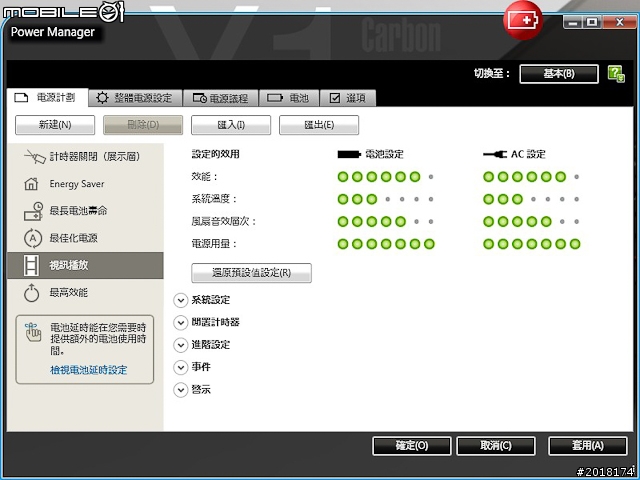640x480 pixels.
Task: Click the 匯入(I) button
Action: point(231,124)
